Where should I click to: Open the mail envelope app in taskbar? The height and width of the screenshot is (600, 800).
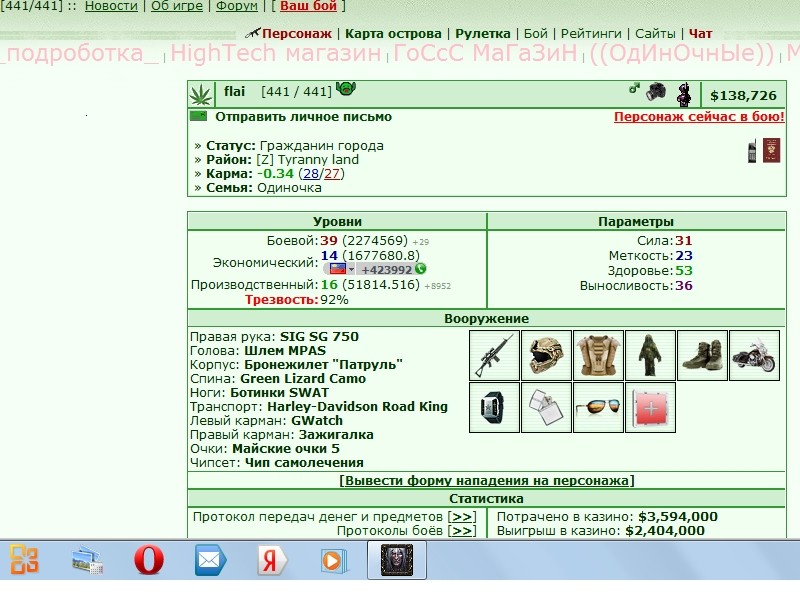coord(210,560)
